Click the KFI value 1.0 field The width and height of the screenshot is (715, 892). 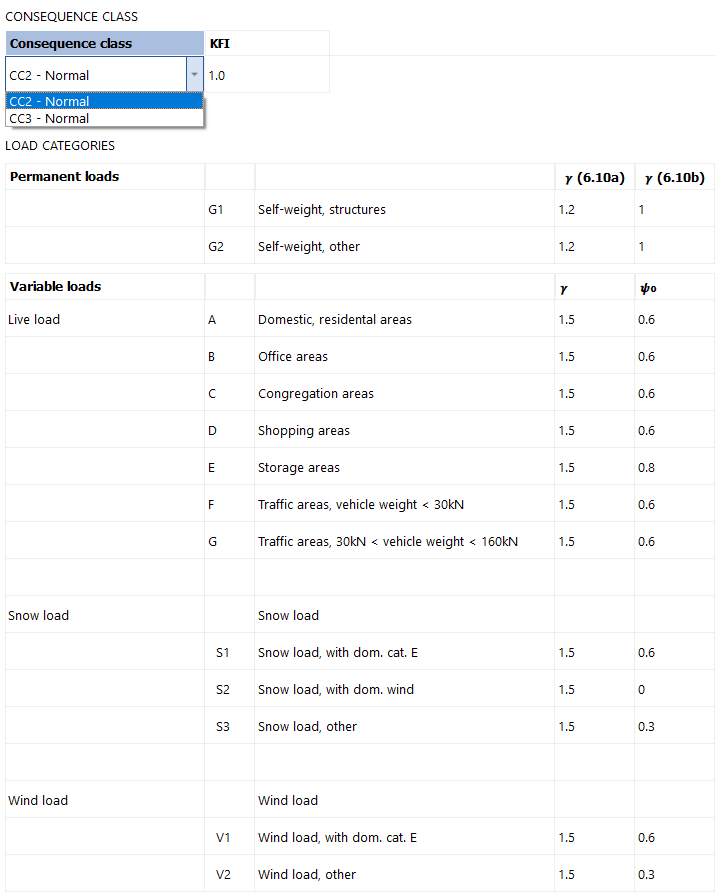[x=267, y=75]
